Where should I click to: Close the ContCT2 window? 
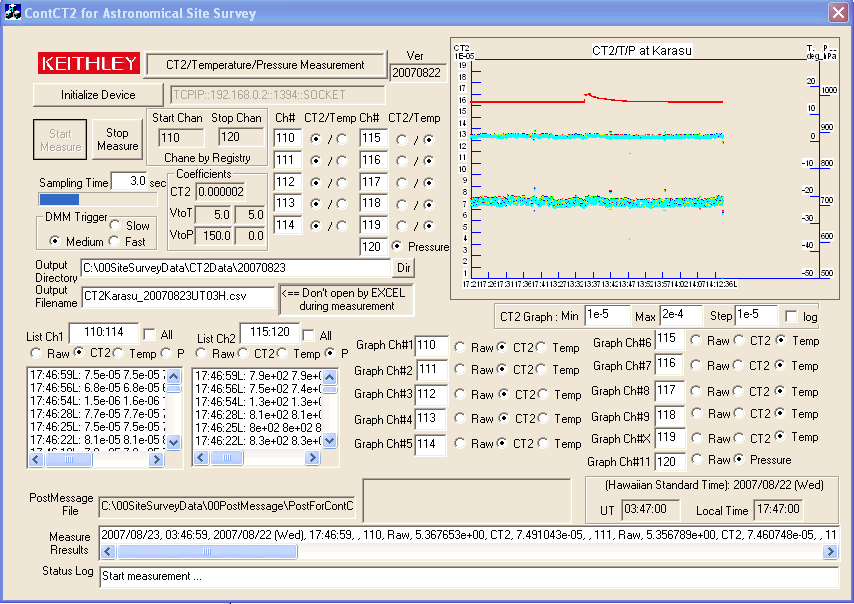837,13
